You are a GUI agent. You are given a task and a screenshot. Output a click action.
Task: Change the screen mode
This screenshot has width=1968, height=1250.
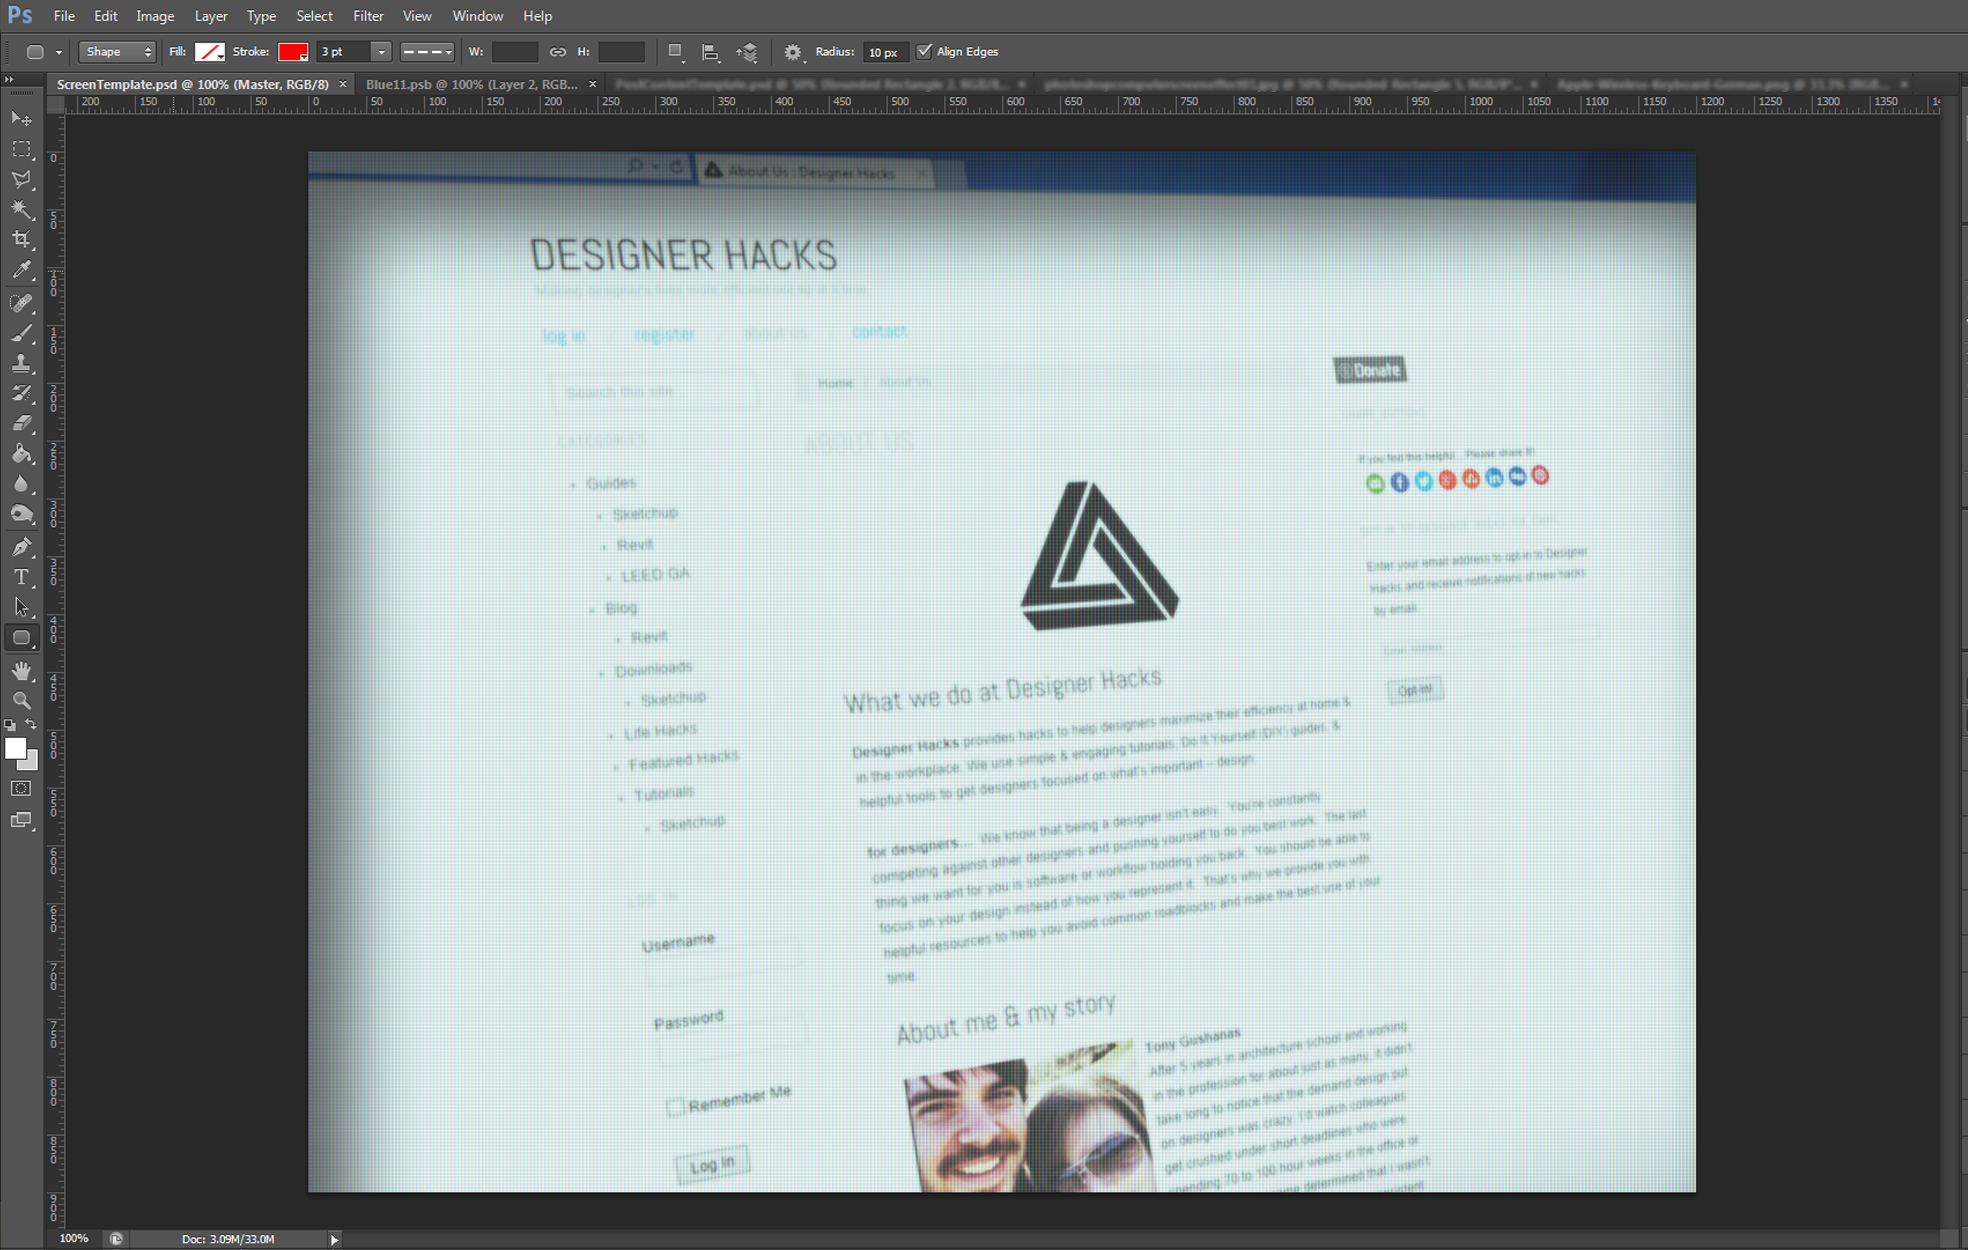point(21,820)
